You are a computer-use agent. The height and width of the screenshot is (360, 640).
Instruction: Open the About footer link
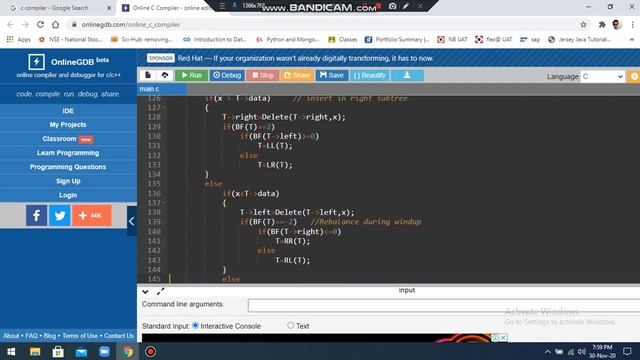(11, 336)
